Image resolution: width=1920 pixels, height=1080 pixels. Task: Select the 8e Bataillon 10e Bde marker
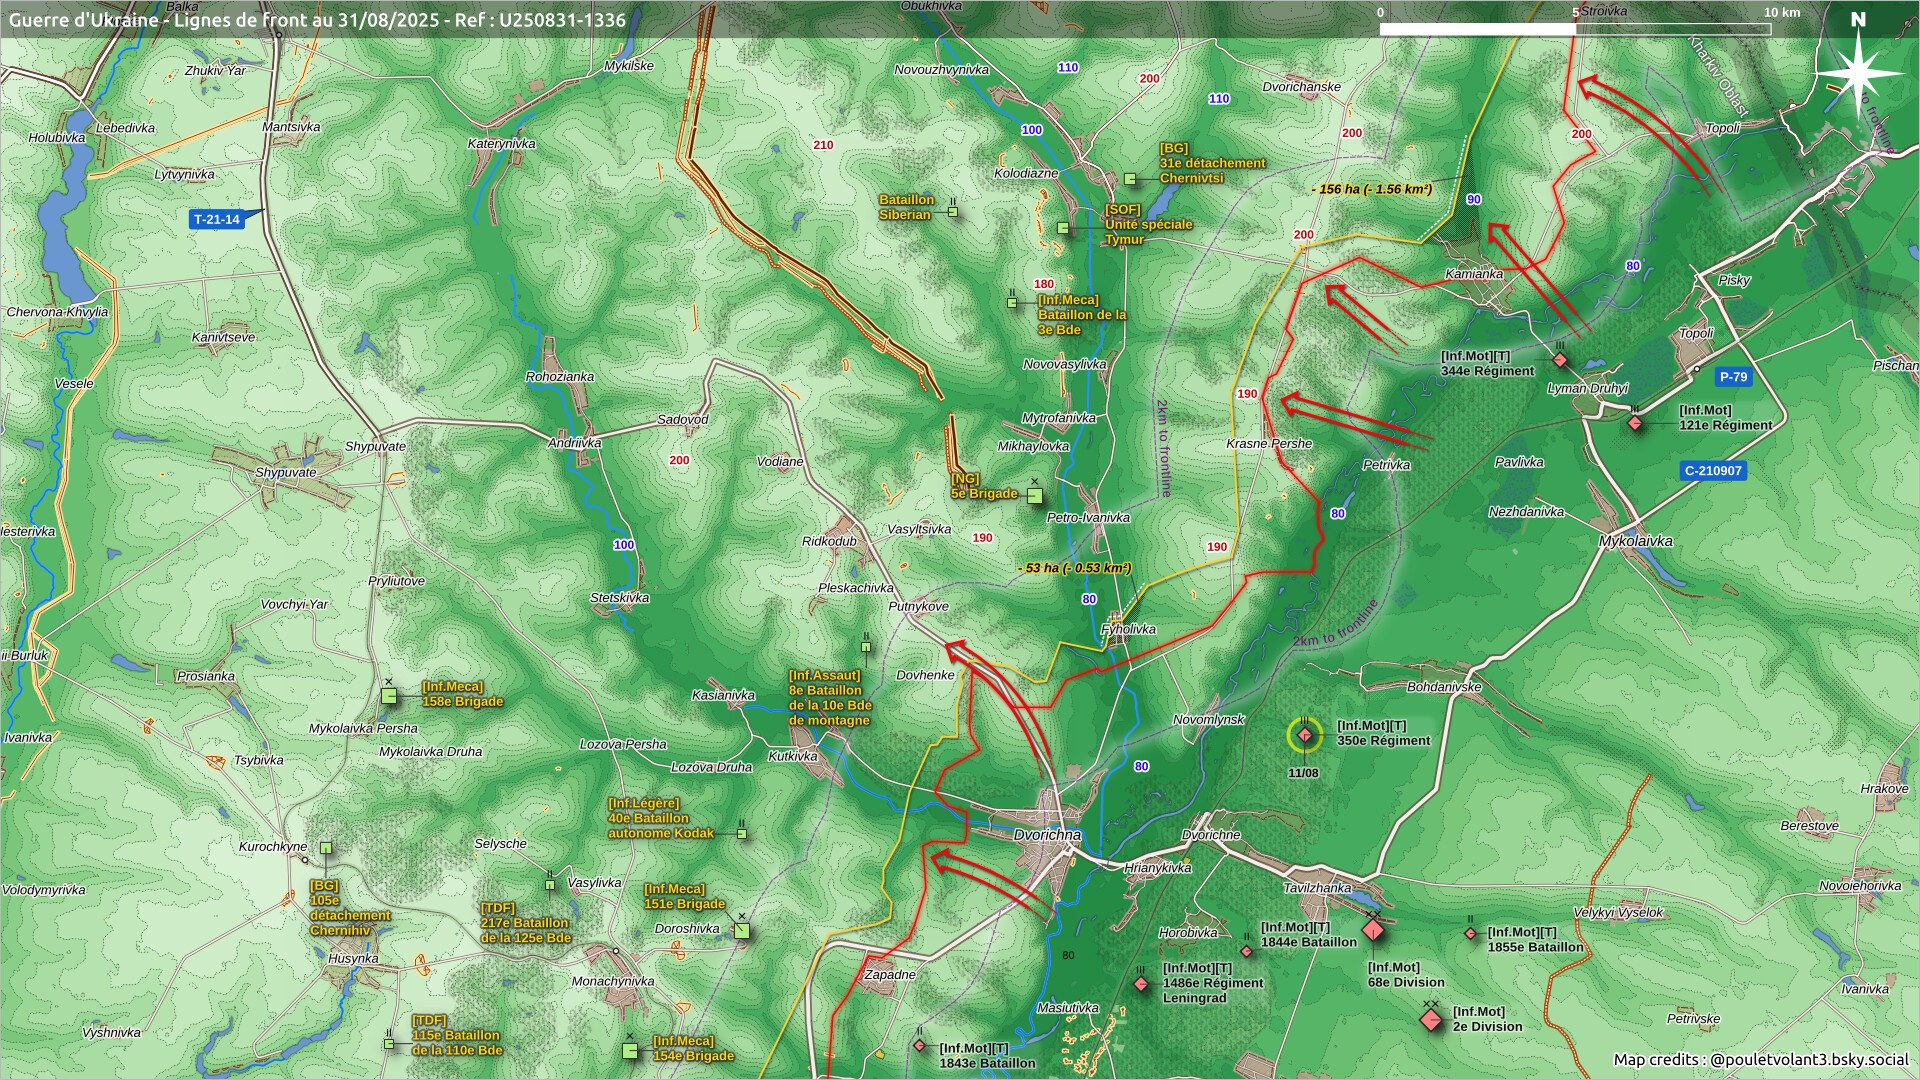click(x=866, y=647)
